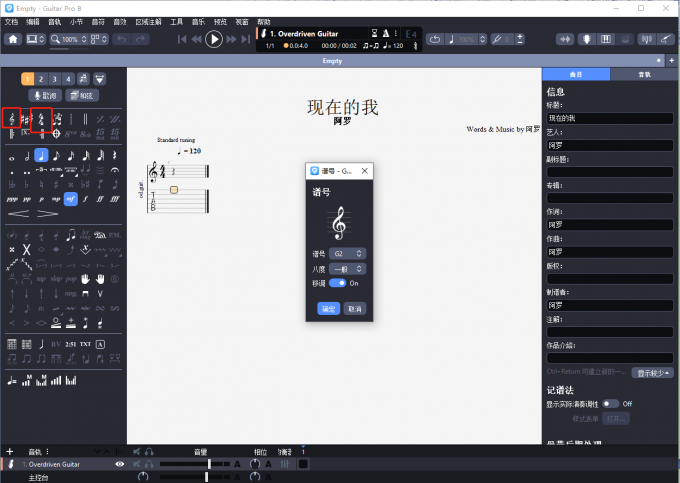Select the quarter note duration
The height and width of the screenshot is (483, 680).
[41, 156]
